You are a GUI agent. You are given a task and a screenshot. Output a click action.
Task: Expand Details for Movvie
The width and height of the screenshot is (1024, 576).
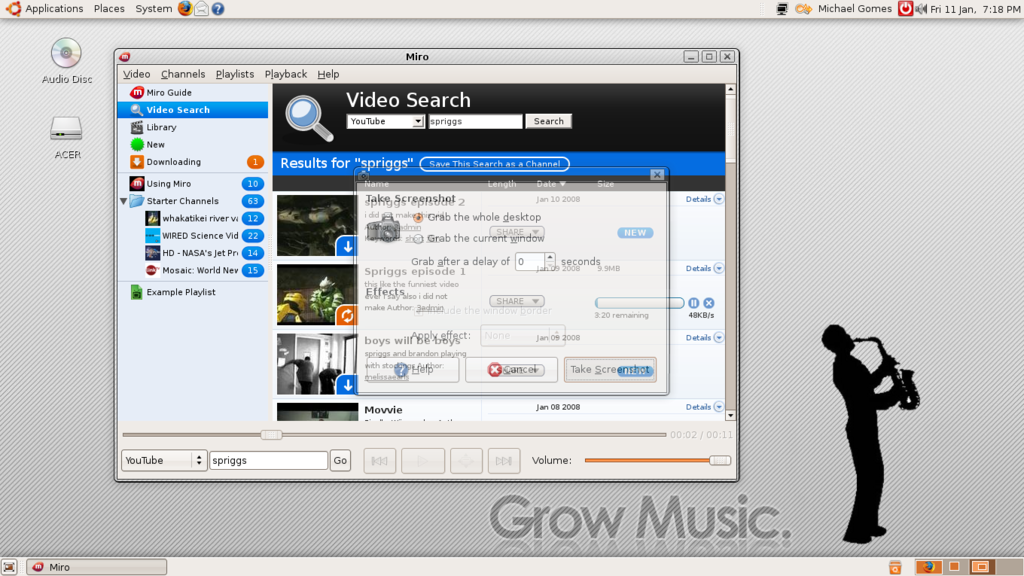tap(704, 407)
